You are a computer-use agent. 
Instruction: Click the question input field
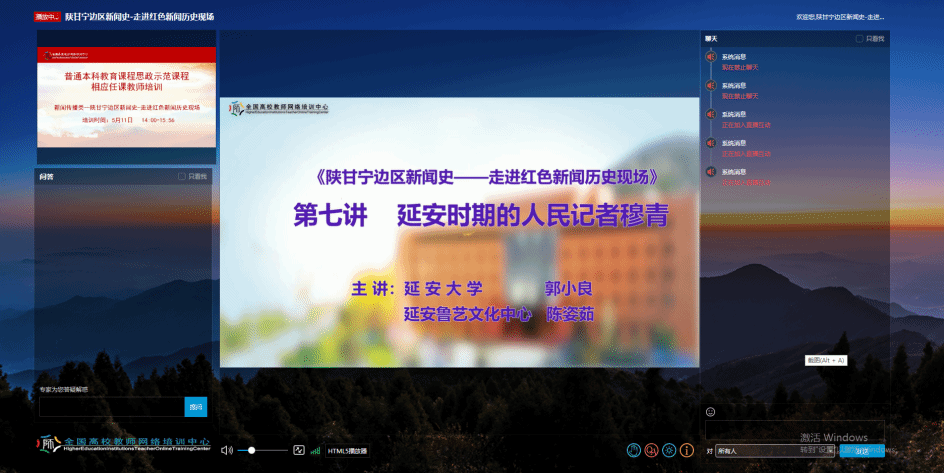(x=111, y=407)
